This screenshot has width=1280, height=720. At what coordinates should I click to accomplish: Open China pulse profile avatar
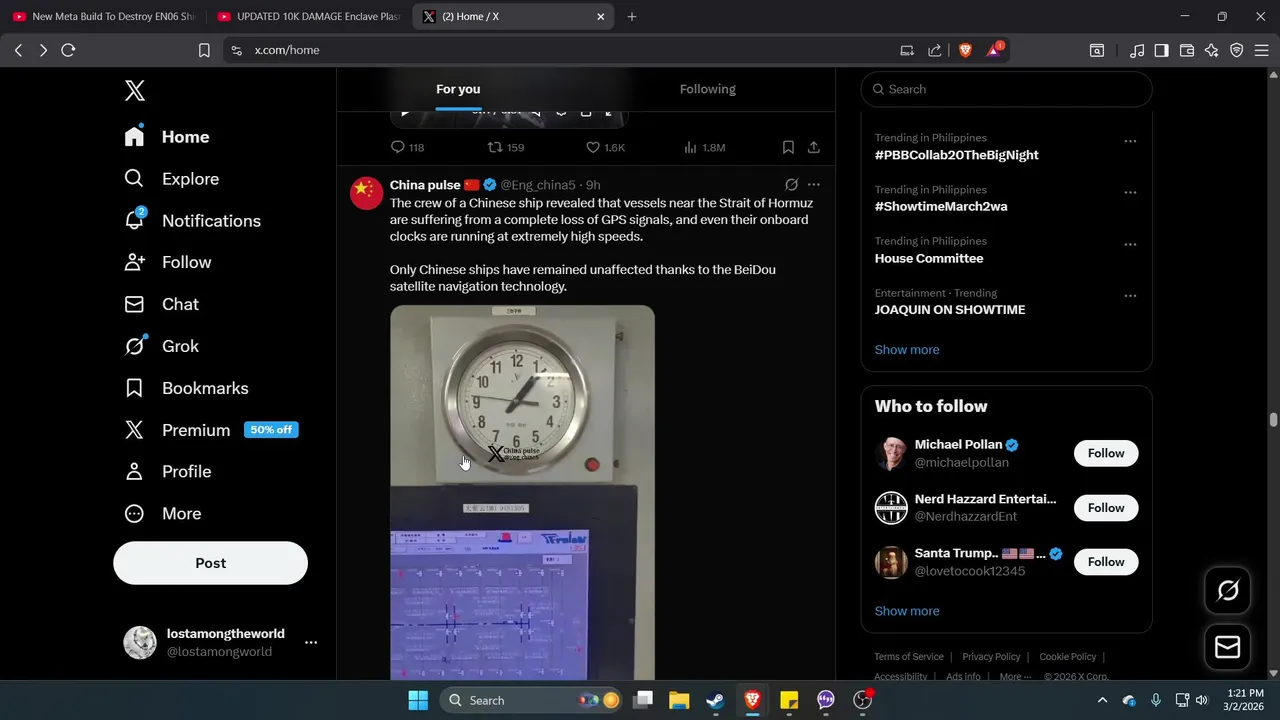(x=367, y=192)
